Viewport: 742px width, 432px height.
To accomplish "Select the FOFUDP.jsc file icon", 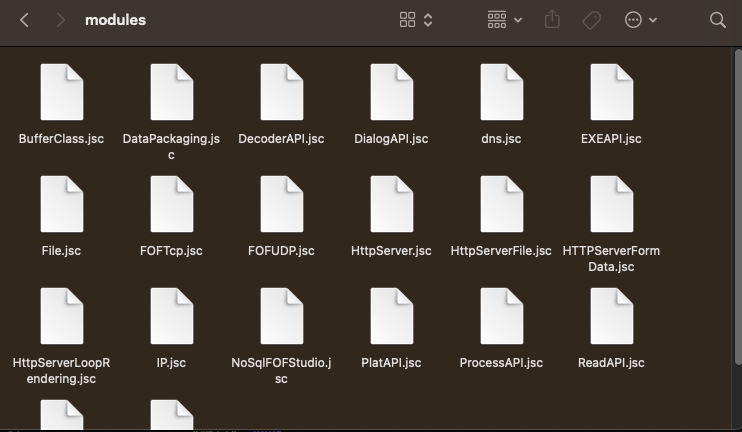I will click(282, 204).
